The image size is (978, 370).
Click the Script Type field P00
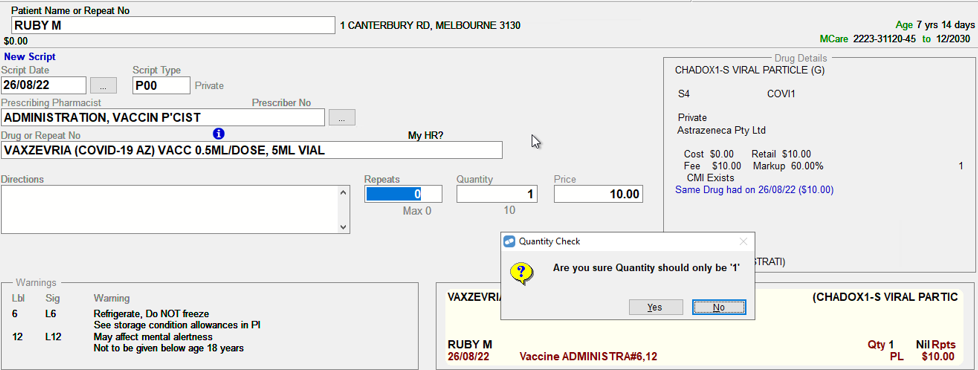[161, 85]
